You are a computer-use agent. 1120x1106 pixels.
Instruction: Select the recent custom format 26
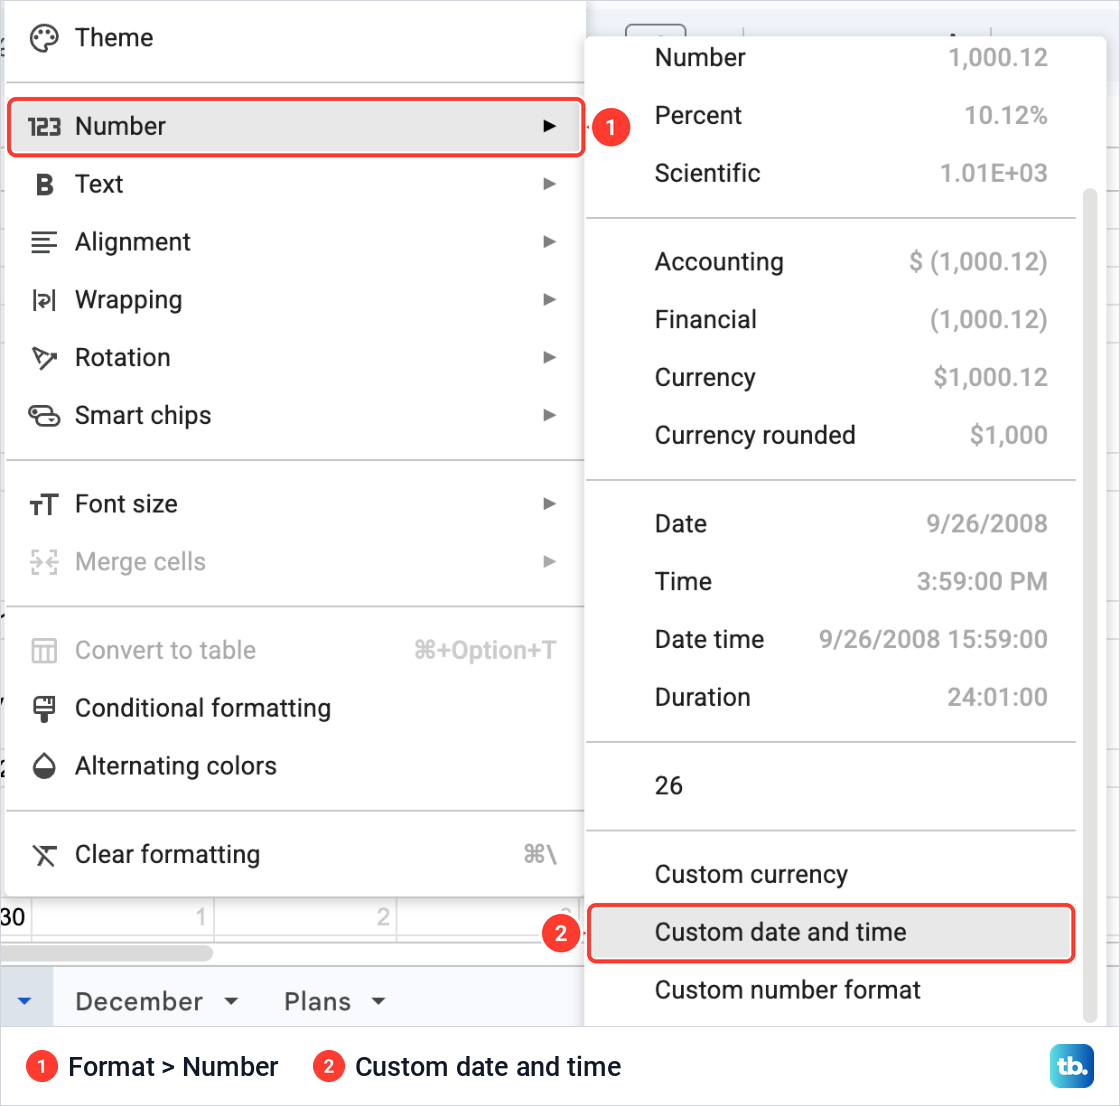coord(831,787)
